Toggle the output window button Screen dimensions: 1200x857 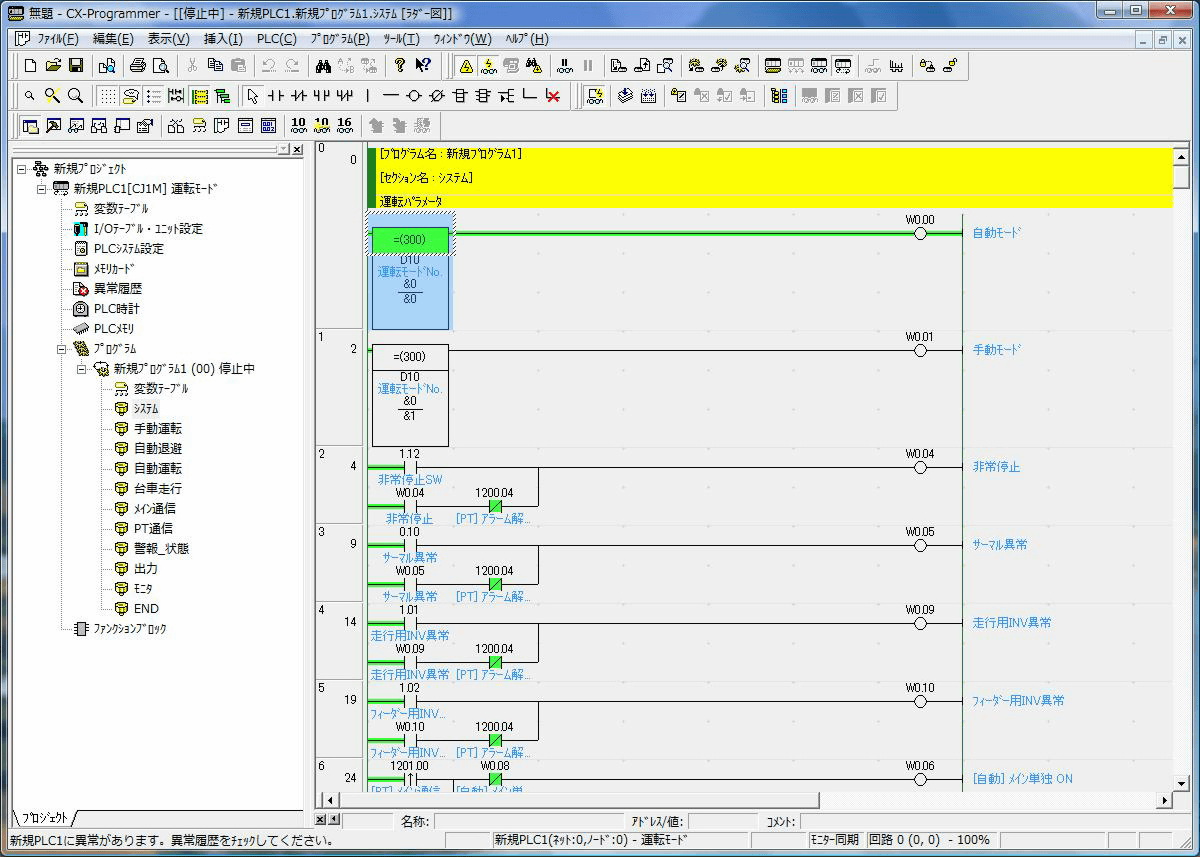[53, 126]
